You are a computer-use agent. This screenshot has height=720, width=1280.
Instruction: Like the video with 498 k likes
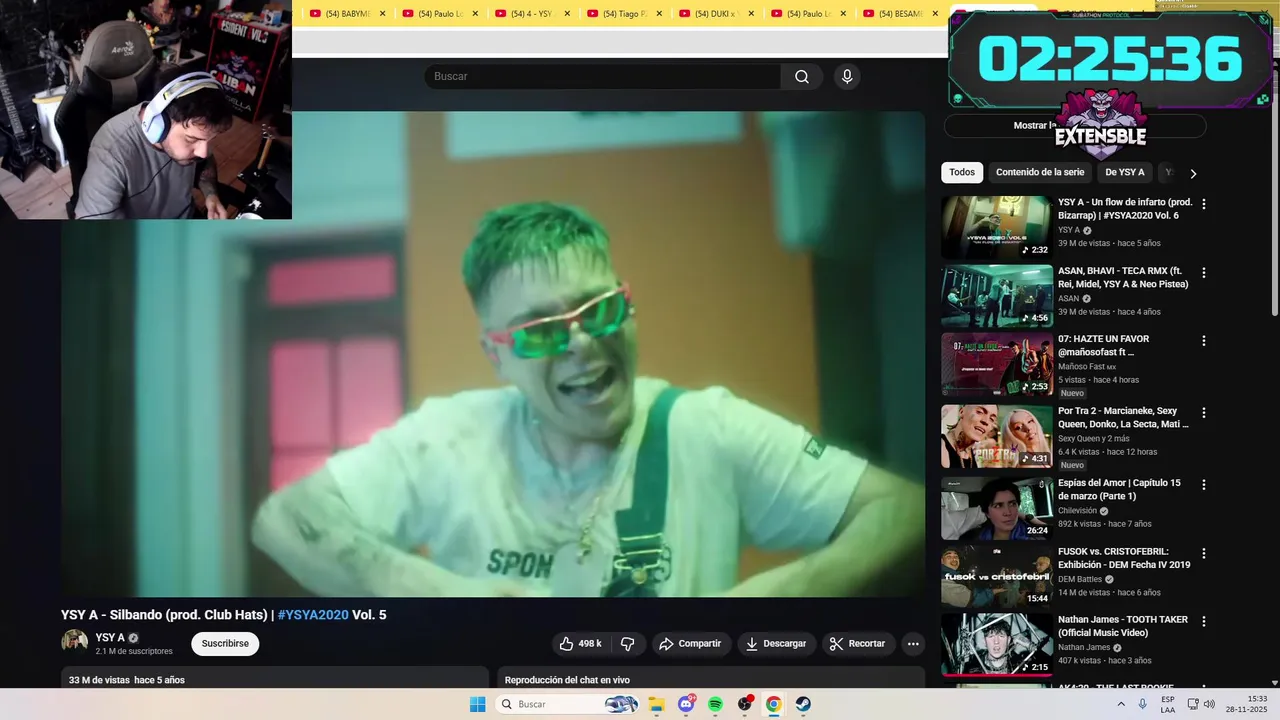tap(580, 644)
